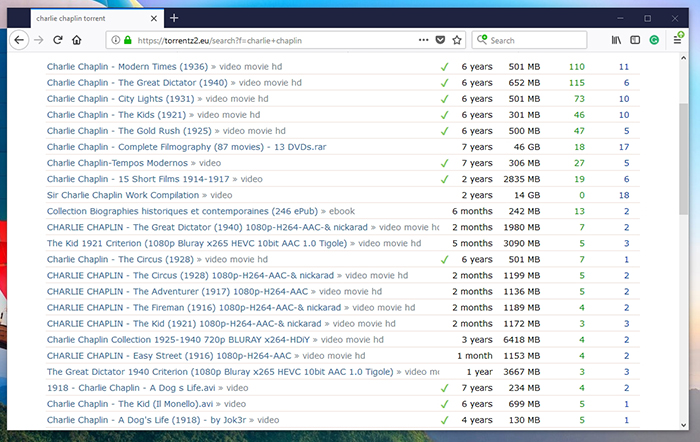The width and height of the screenshot is (700, 442).
Task: Open Charlie Chaplin Collection 1925-1940 720p link
Action: (x=178, y=340)
